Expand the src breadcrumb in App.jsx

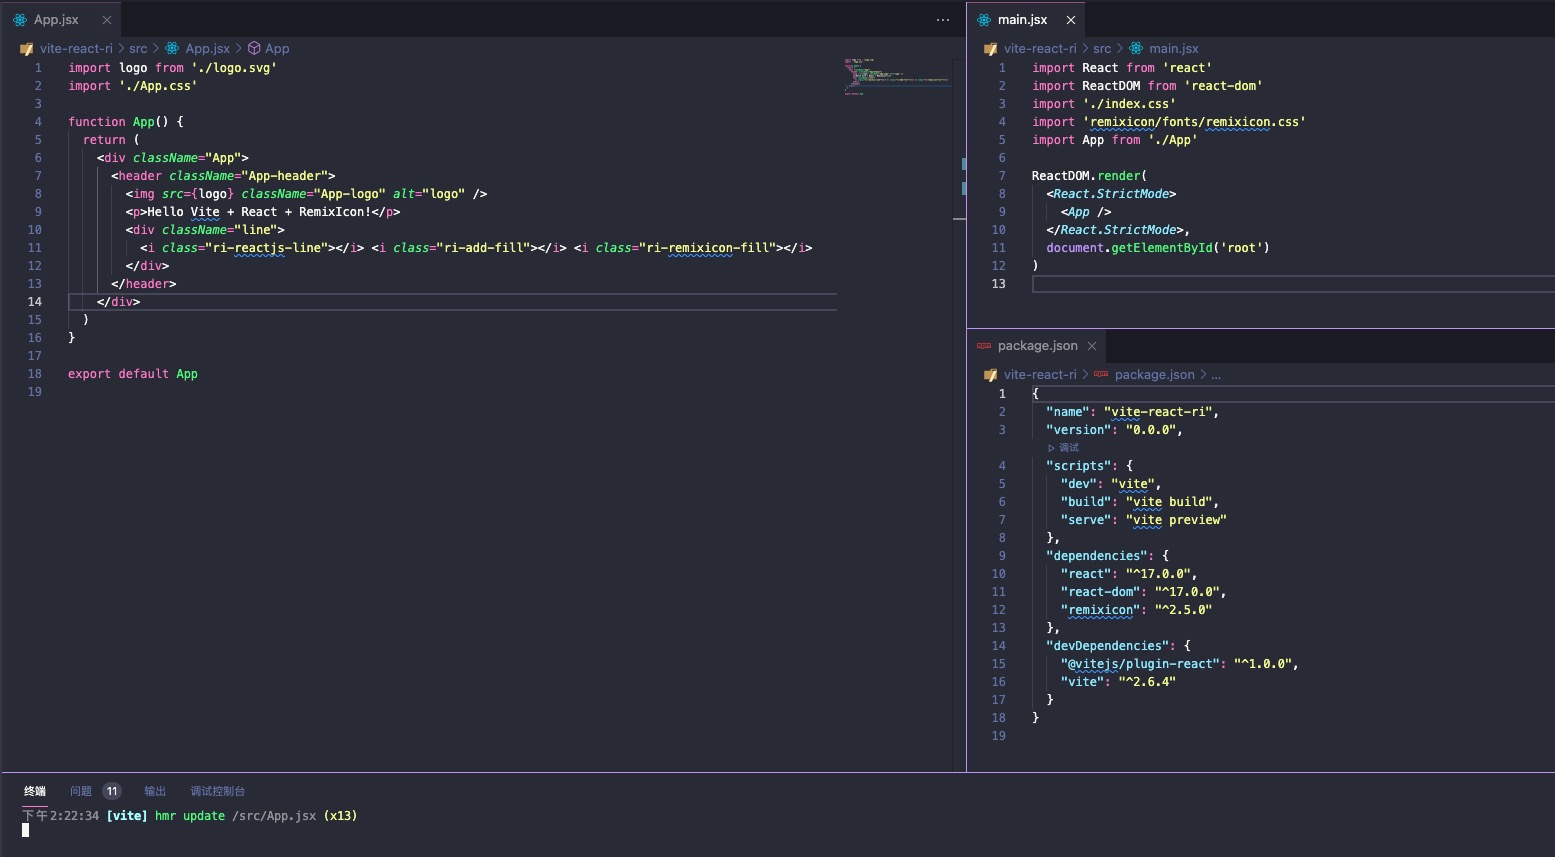pyautogui.click(x=138, y=48)
